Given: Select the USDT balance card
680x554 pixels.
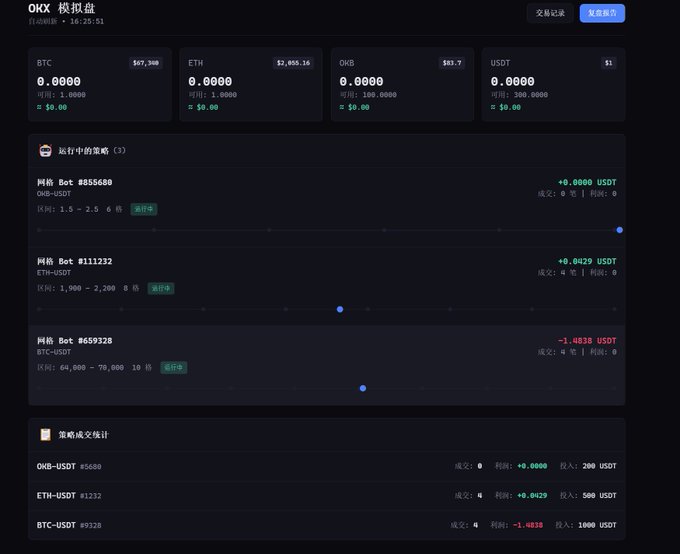Looking at the screenshot, I should (x=553, y=84).
